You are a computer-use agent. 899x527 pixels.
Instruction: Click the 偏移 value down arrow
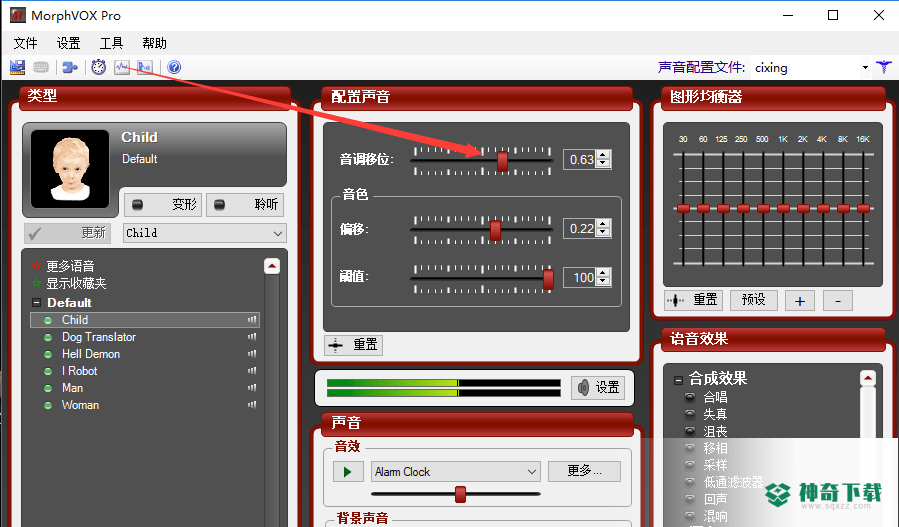pyautogui.click(x=603, y=232)
